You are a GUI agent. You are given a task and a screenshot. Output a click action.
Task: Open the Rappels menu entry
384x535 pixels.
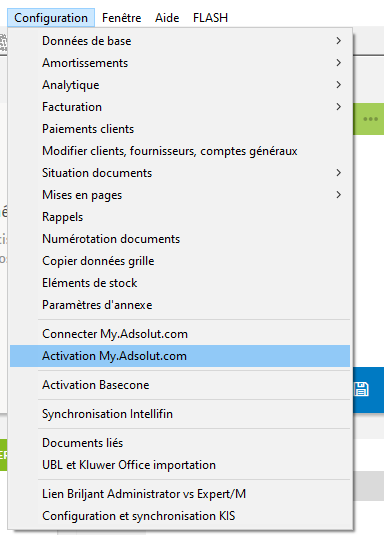pos(180,217)
